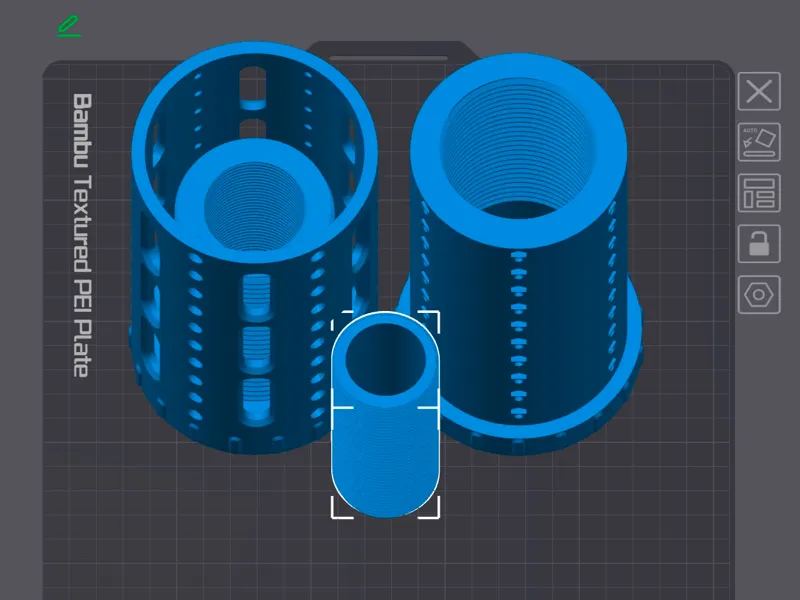Click the auto orient plate icon
Screen dimensions: 800x600
click(759, 142)
